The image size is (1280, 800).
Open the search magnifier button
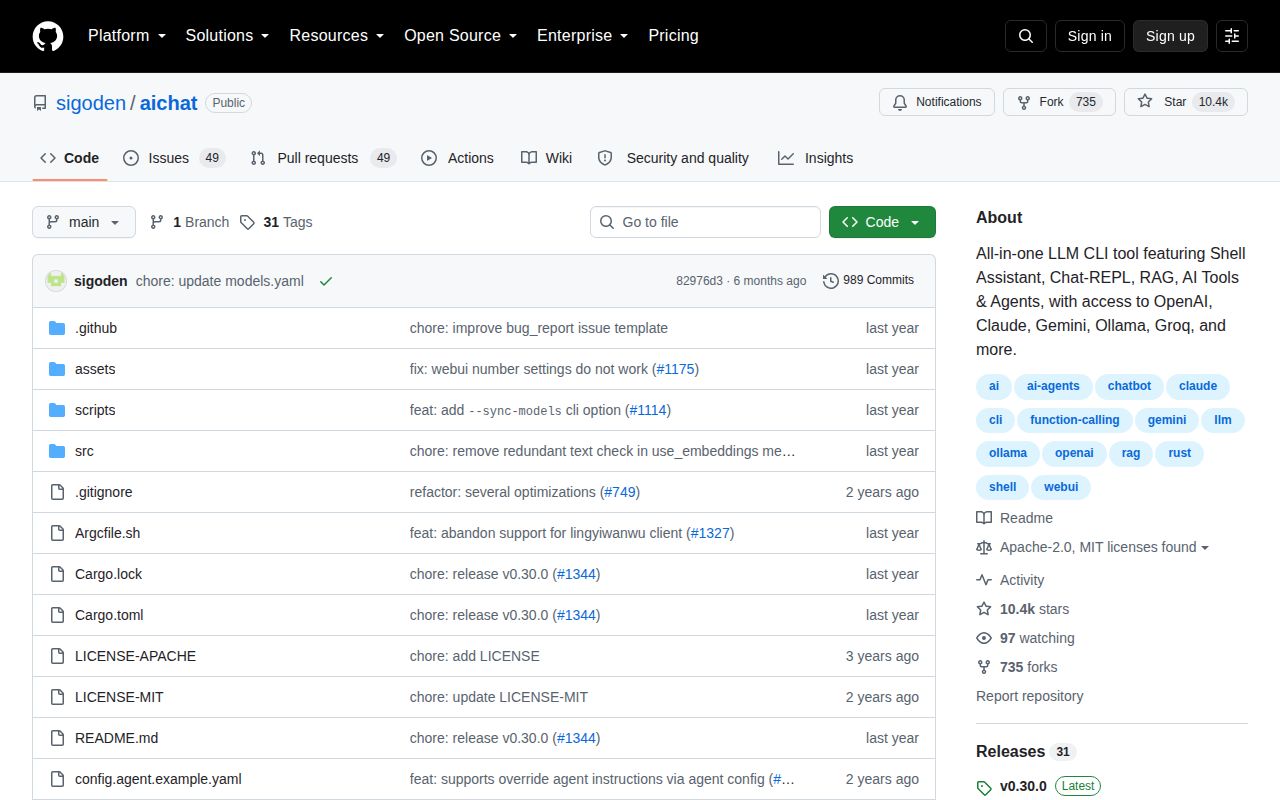(x=1026, y=36)
